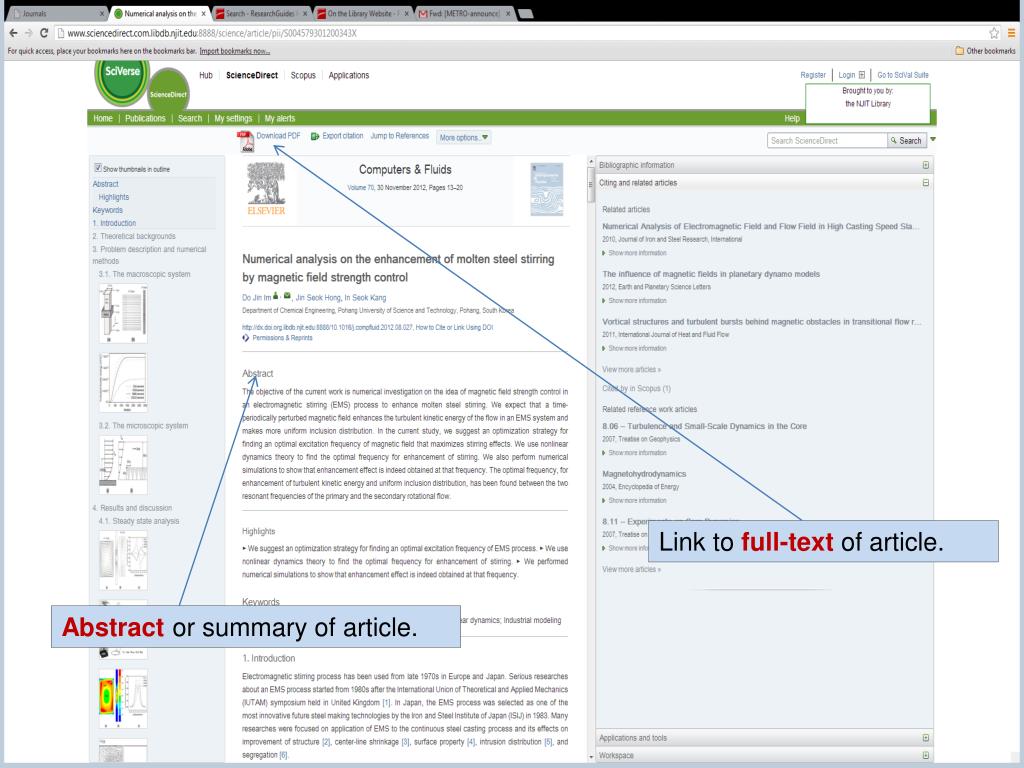Screen dimensions: 1024x768
Task: Click Go to SciVal Suite link
Action: (903, 74)
